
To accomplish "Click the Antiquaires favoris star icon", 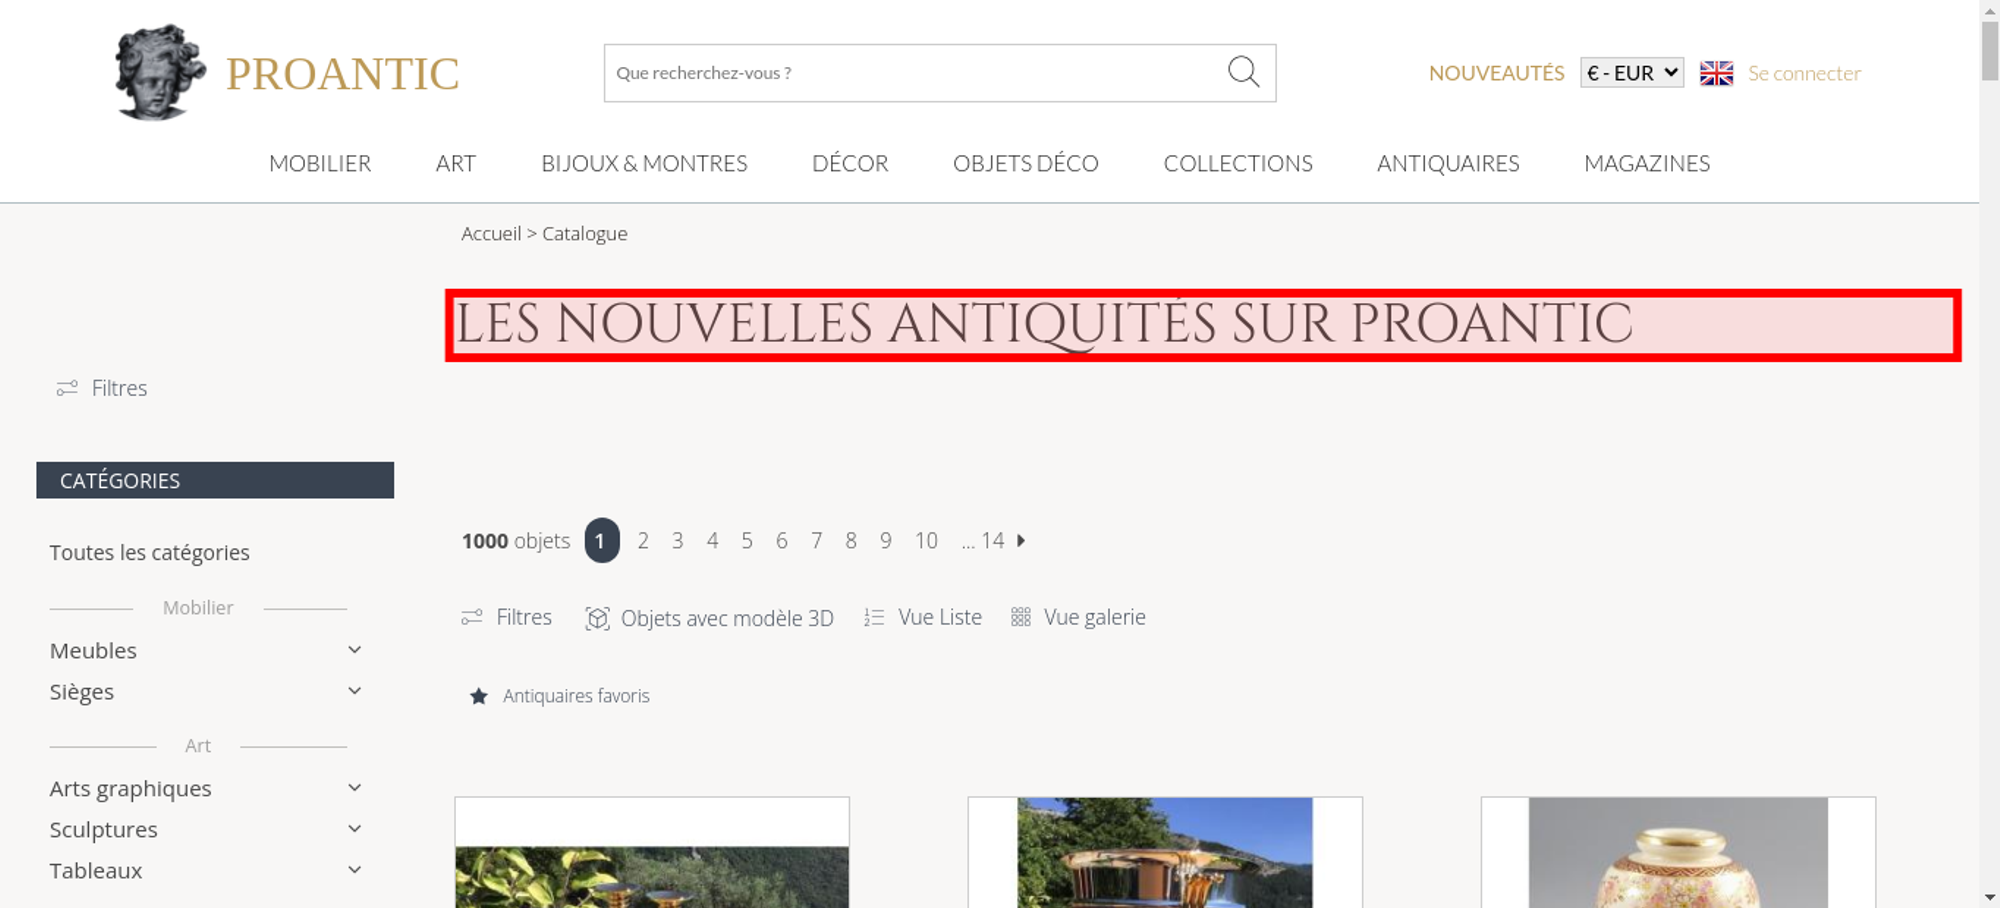I will [479, 696].
